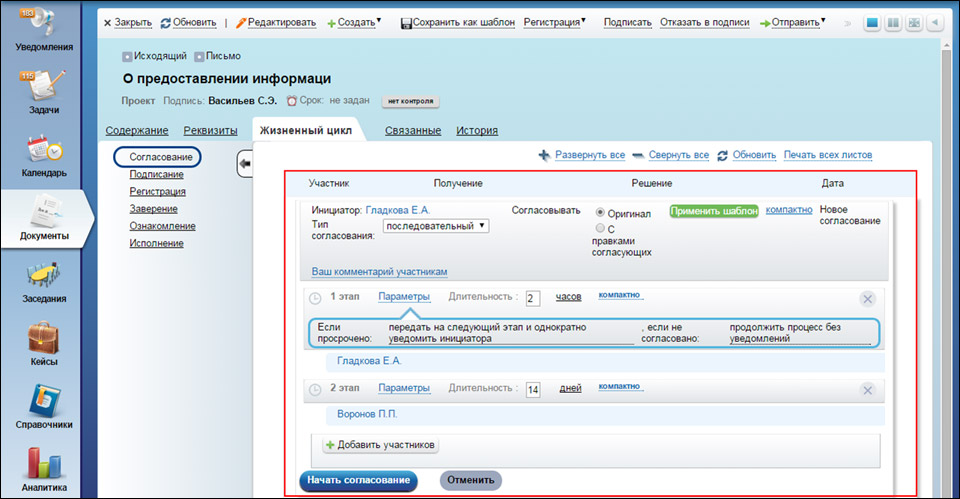Image resolution: width=960 pixels, height=499 pixels.
Task: Click Свернуть все link
Action: pyautogui.click(x=678, y=155)
